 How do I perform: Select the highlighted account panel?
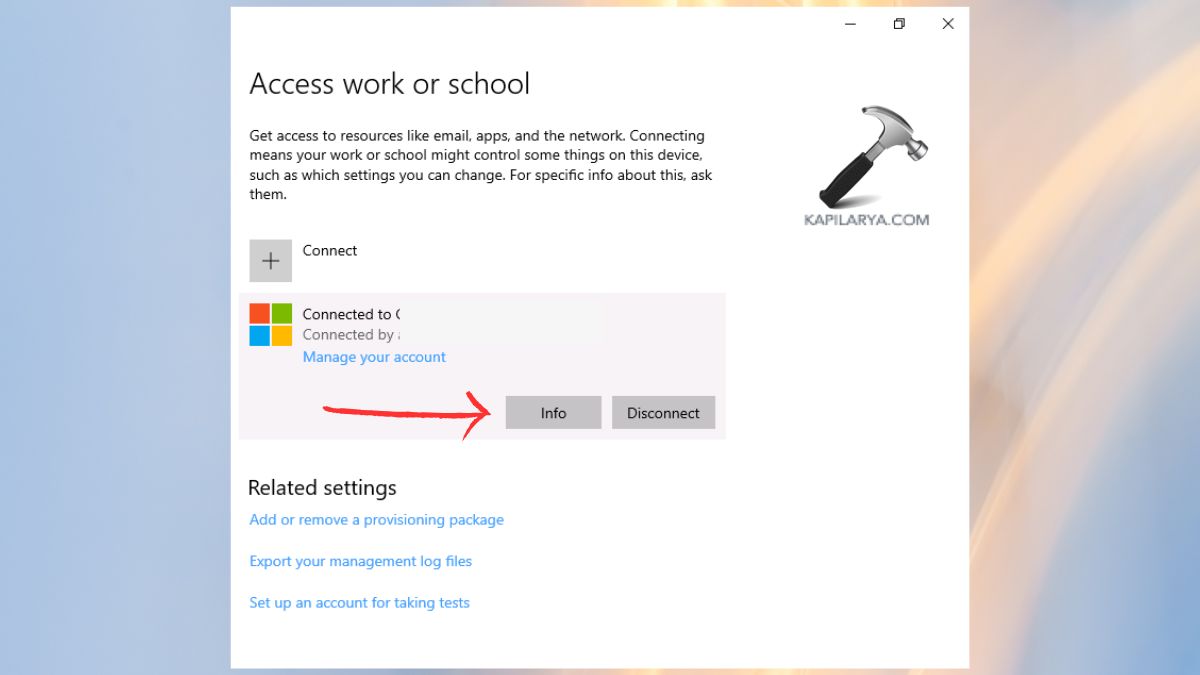pos(483,364)
